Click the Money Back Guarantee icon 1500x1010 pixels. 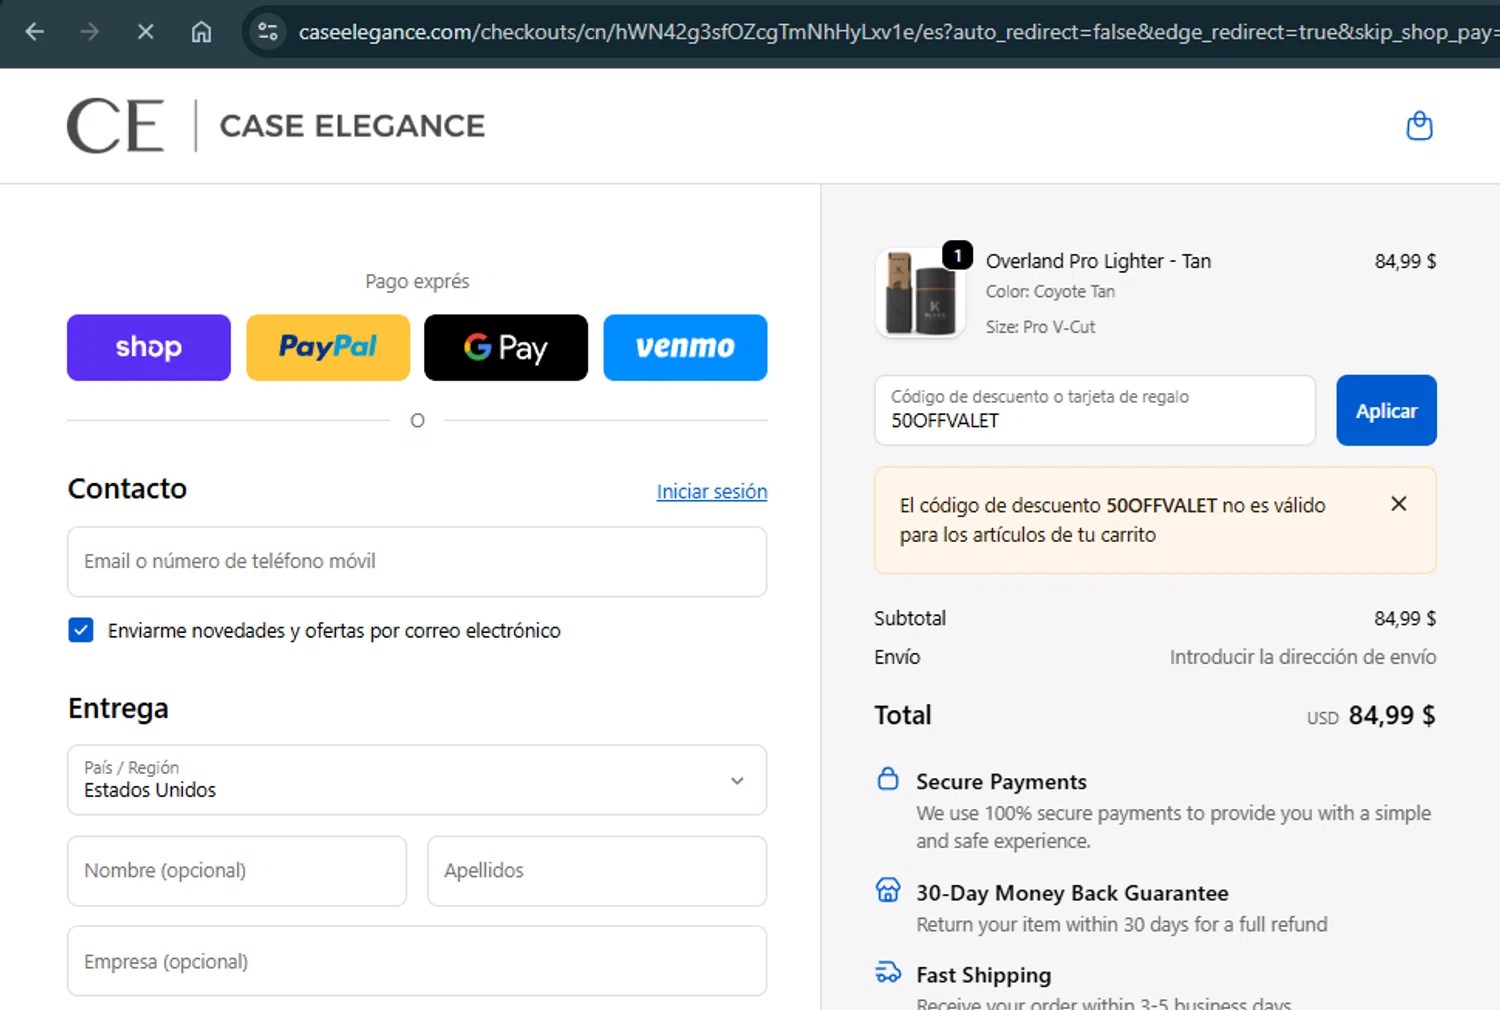coord(888,890)
